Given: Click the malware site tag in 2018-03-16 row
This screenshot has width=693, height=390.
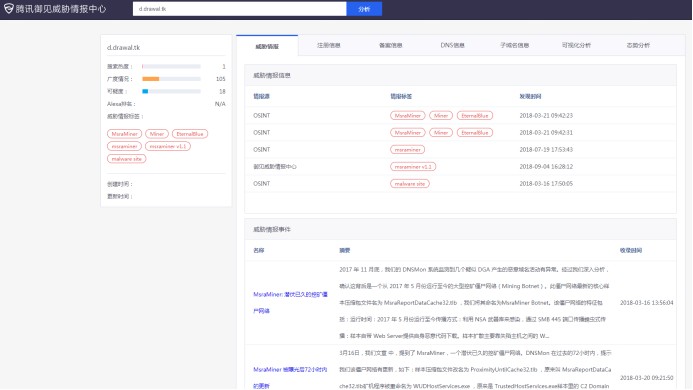Looking at the screenshot, I should point(410,184).
